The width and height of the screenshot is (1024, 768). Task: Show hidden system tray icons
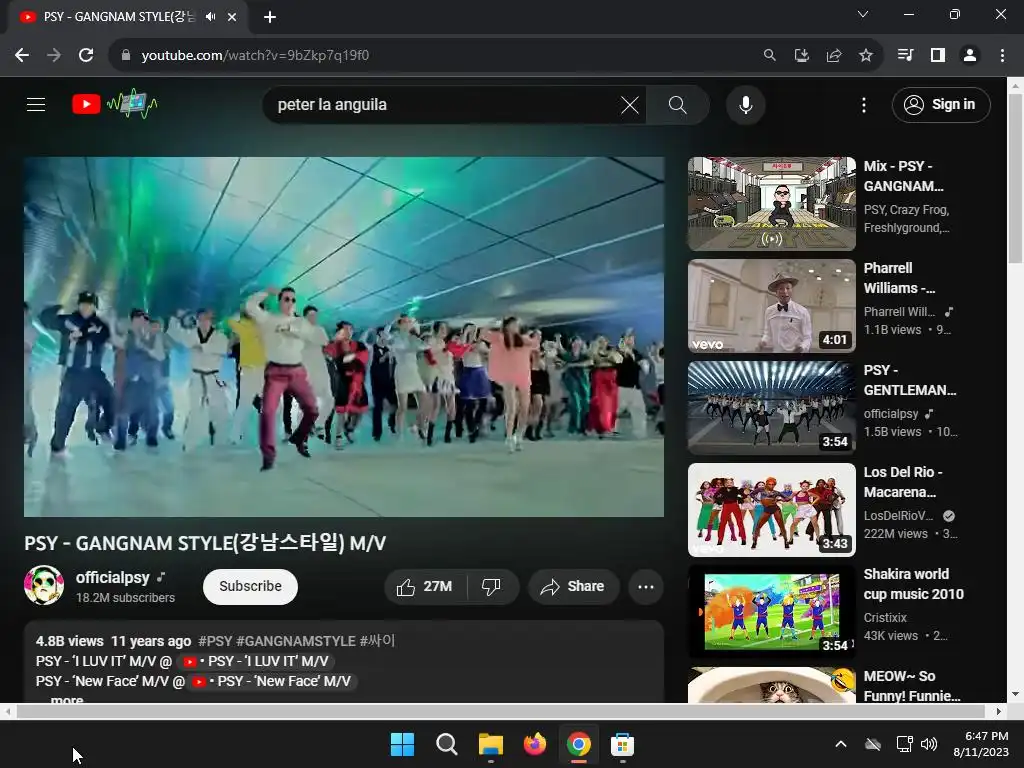[841, 744]
